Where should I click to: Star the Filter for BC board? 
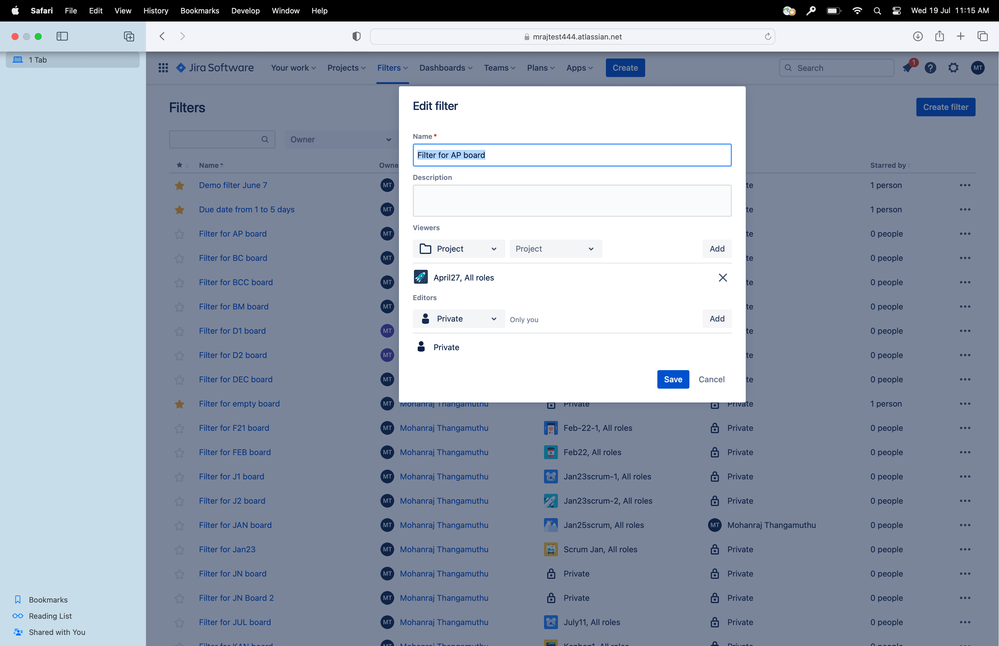coord(179,257)
